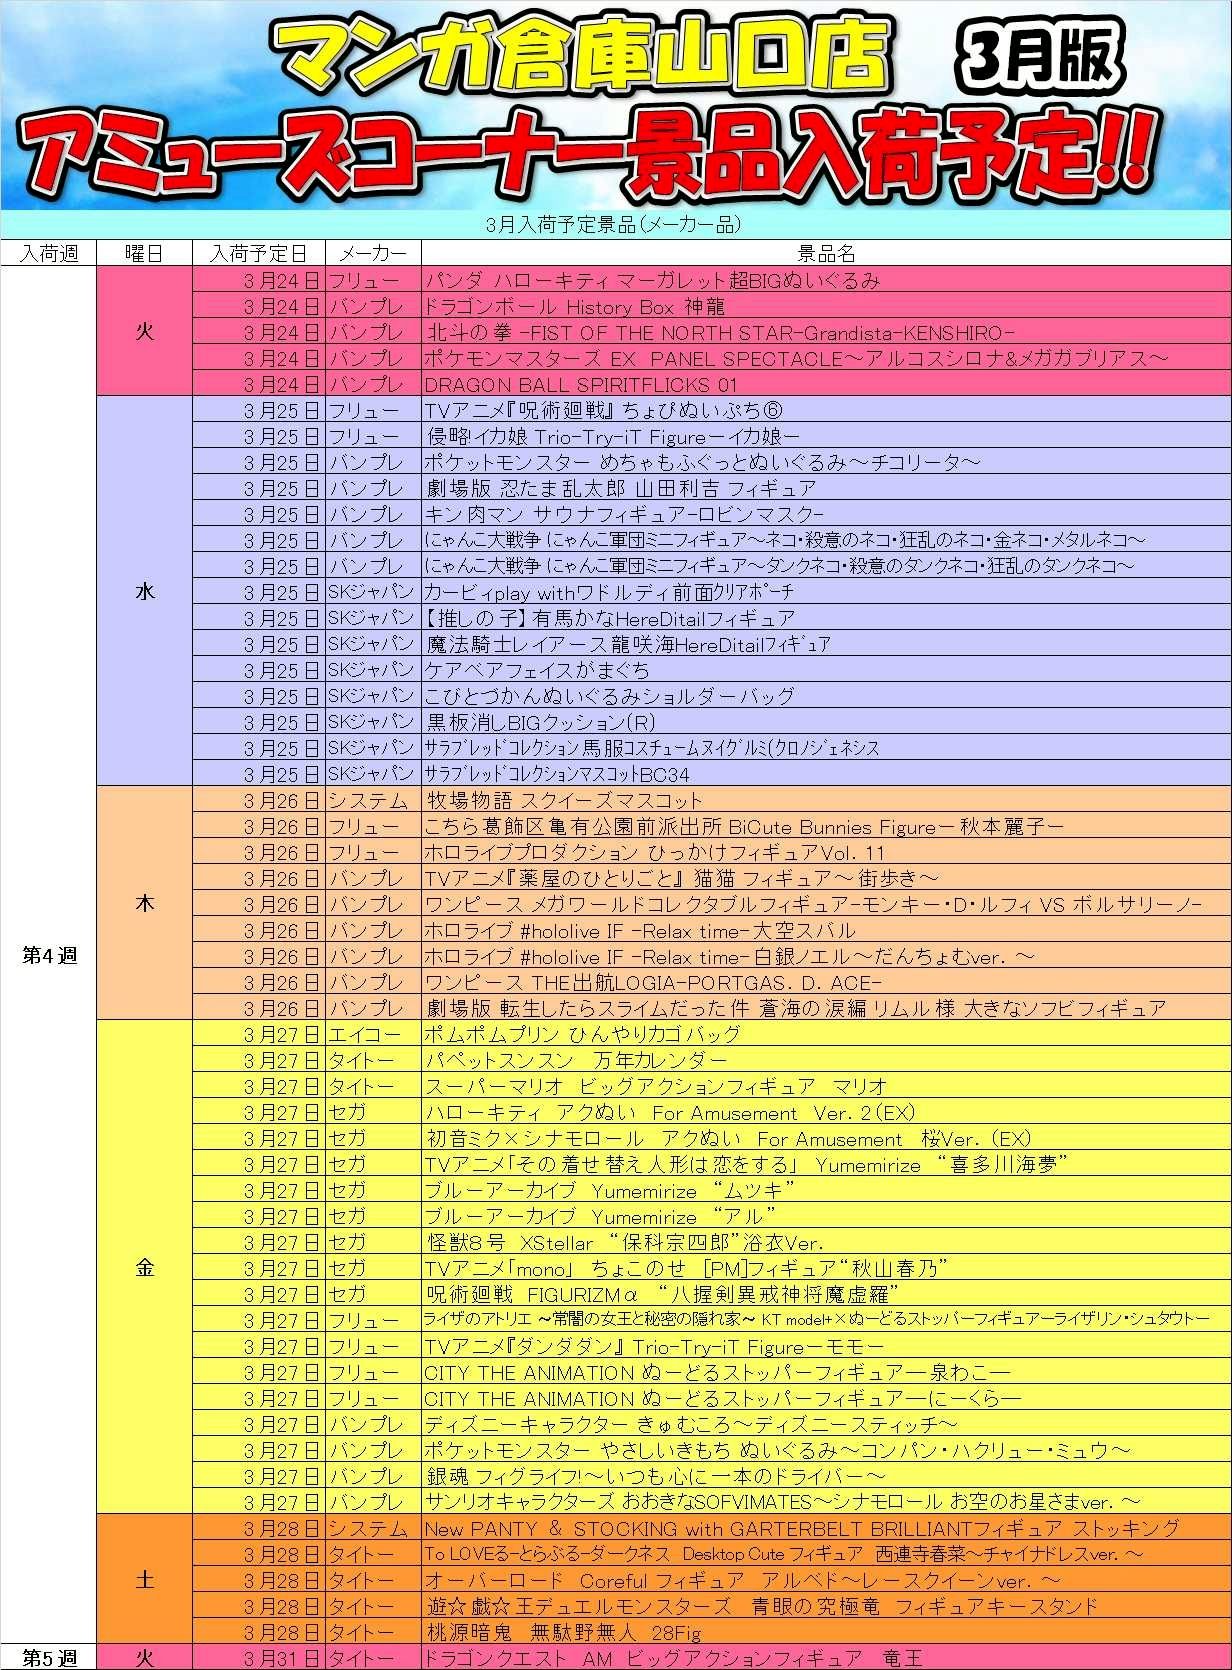Click the 土 day cell for 3月28日
The height and width of the screenshot is (1670, 1232).
point(144,1579)
